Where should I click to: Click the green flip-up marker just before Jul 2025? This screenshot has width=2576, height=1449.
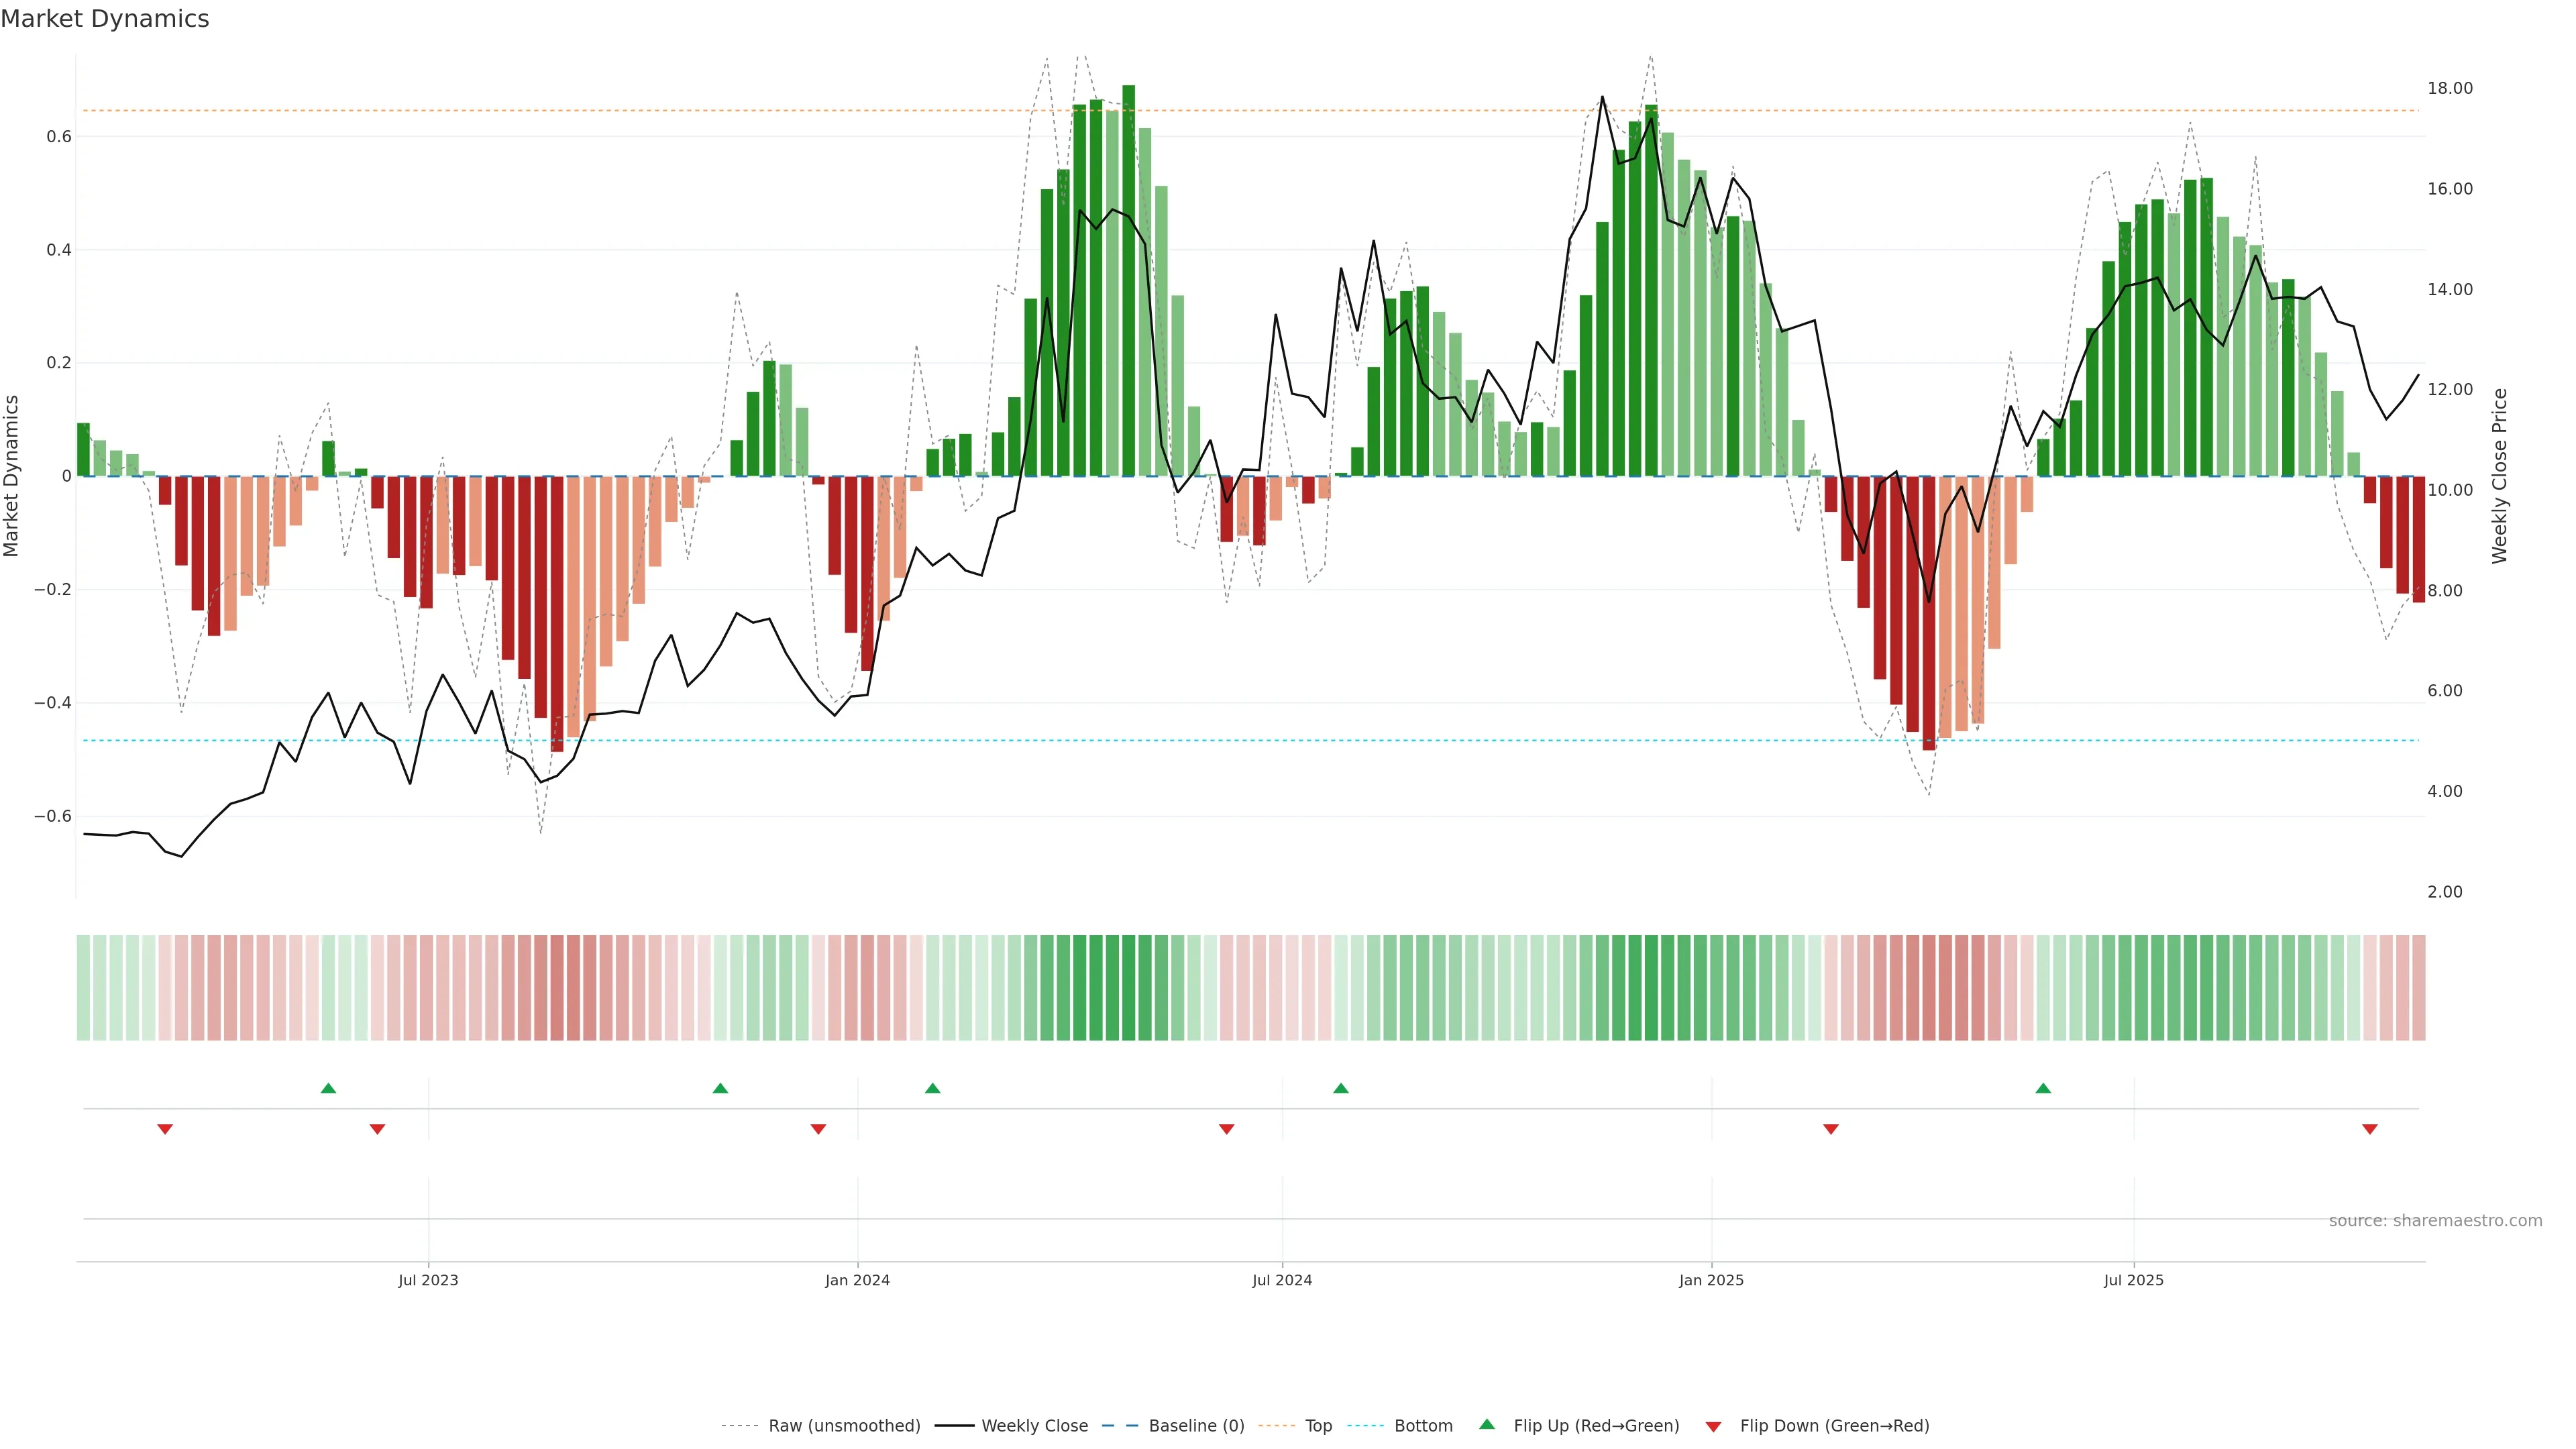(x=2043, y=1088)
